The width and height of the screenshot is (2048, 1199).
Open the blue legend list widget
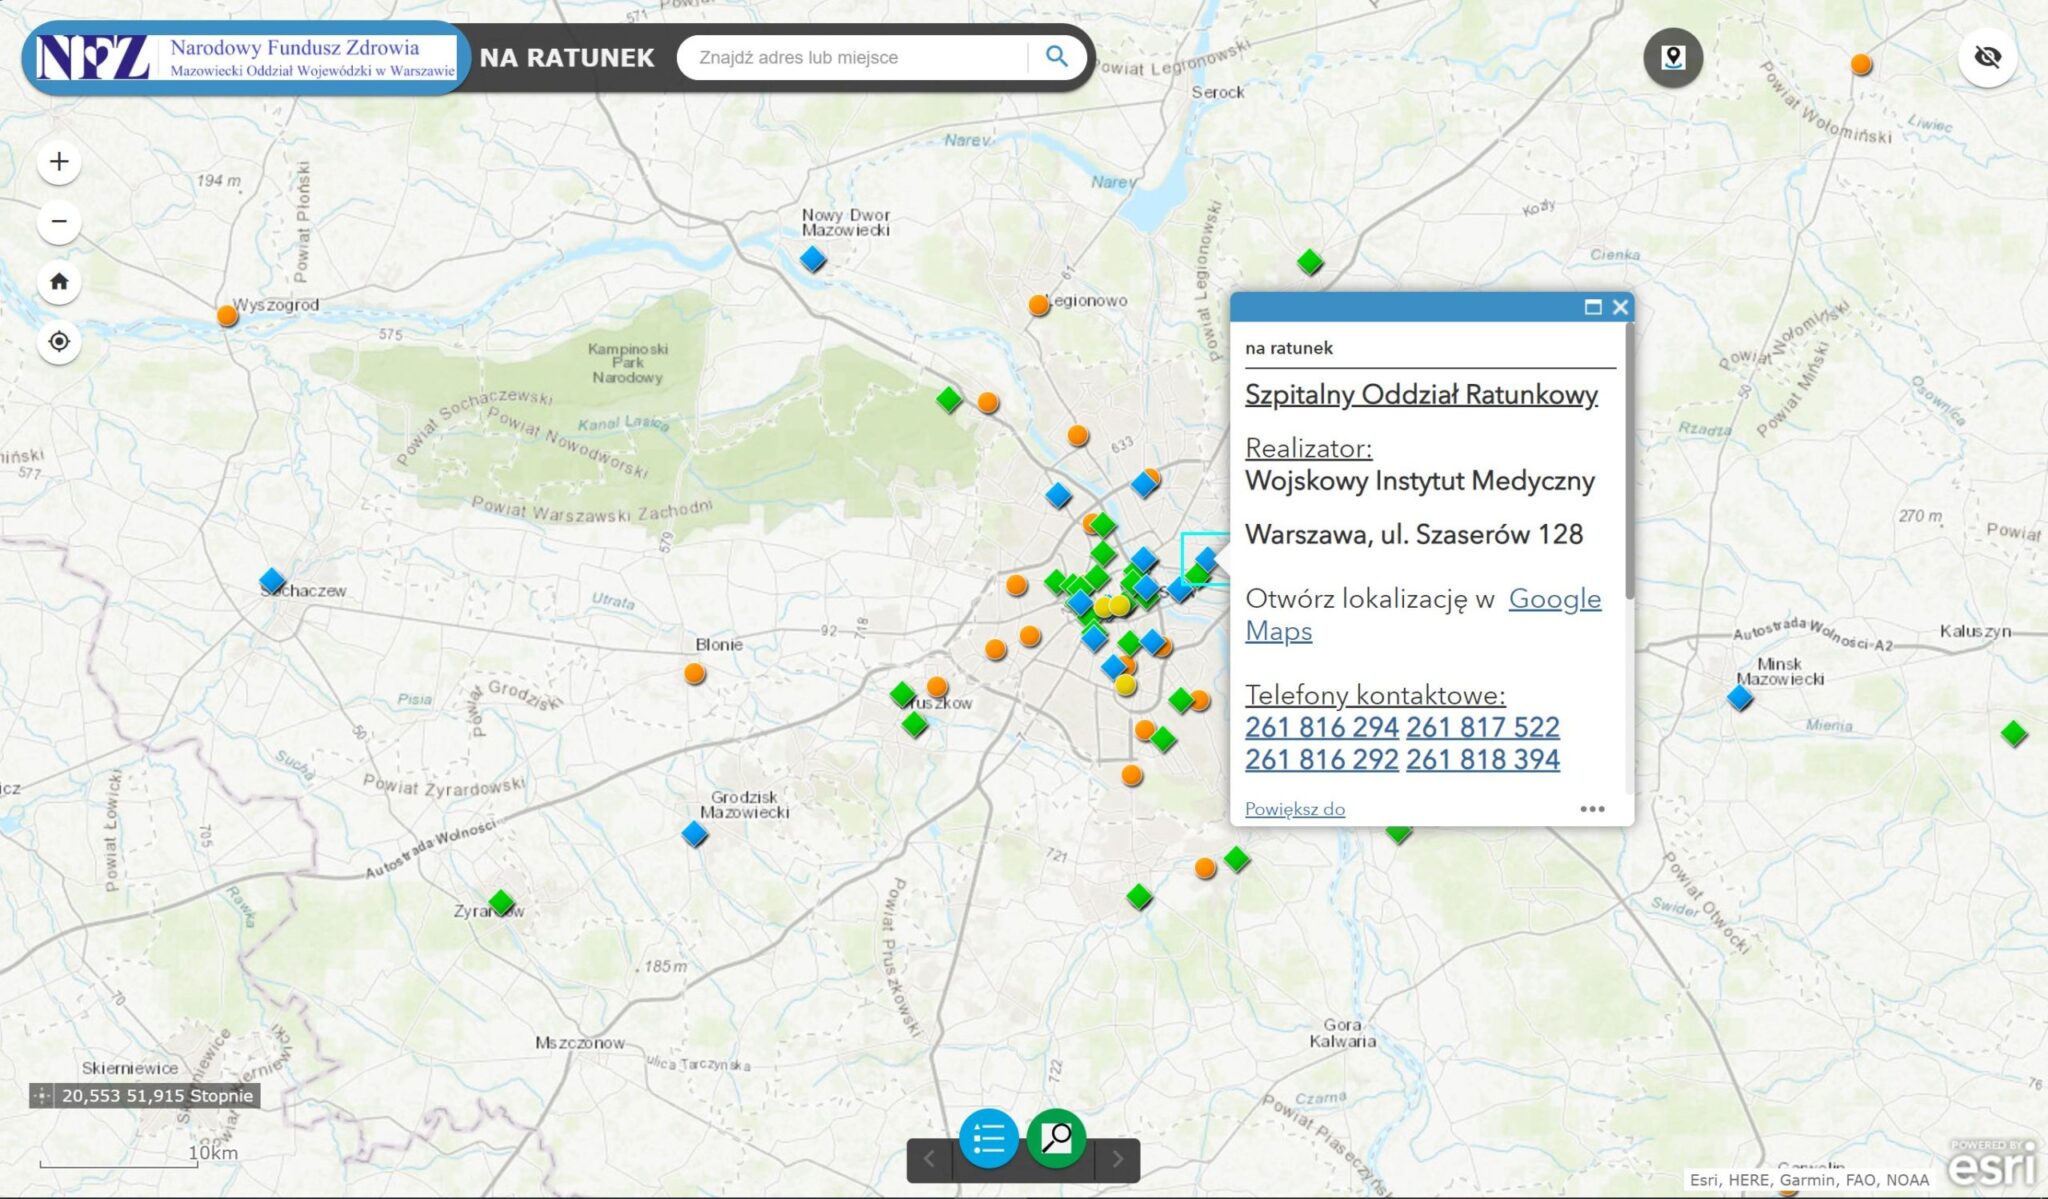[x=988, y=1138]
